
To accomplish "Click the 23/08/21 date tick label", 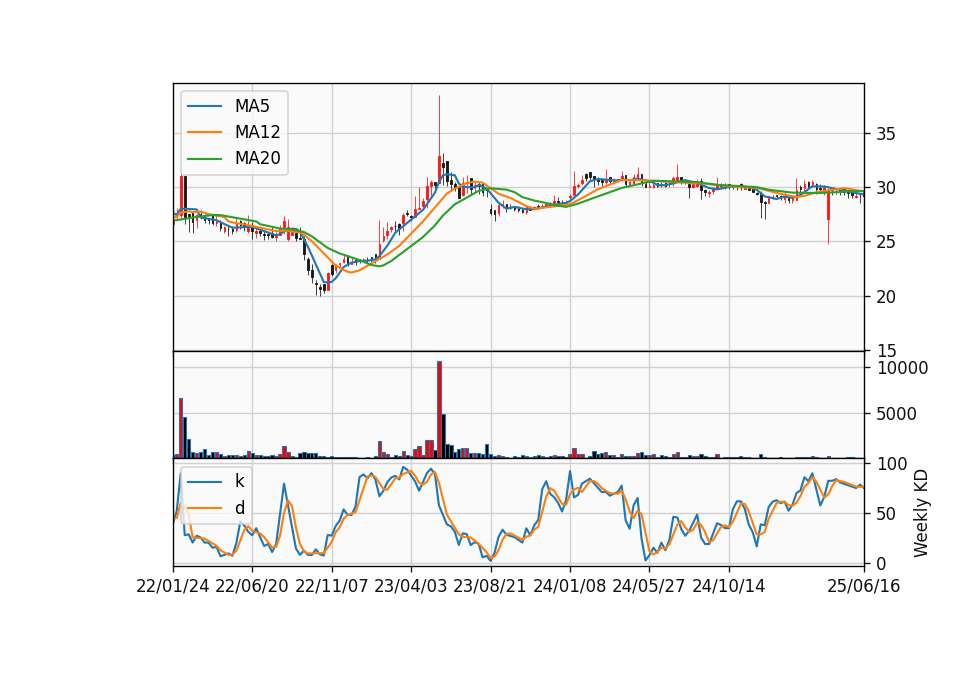I will (x=490, y=586).
